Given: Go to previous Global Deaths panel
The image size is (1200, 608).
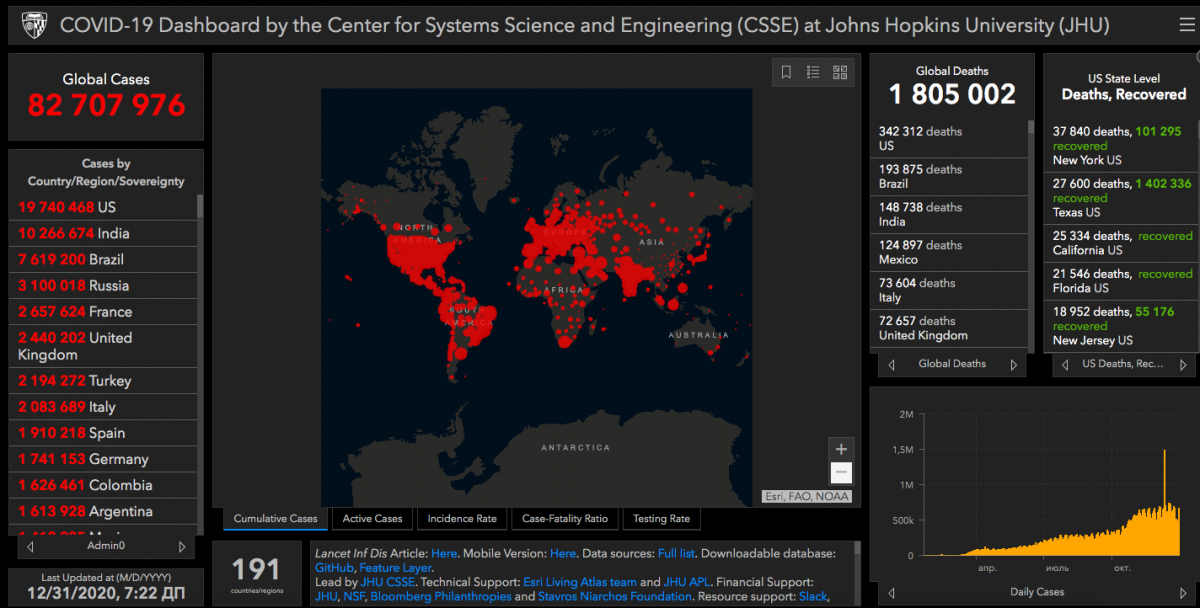Looking at the screenshot, I should (891, 364).
